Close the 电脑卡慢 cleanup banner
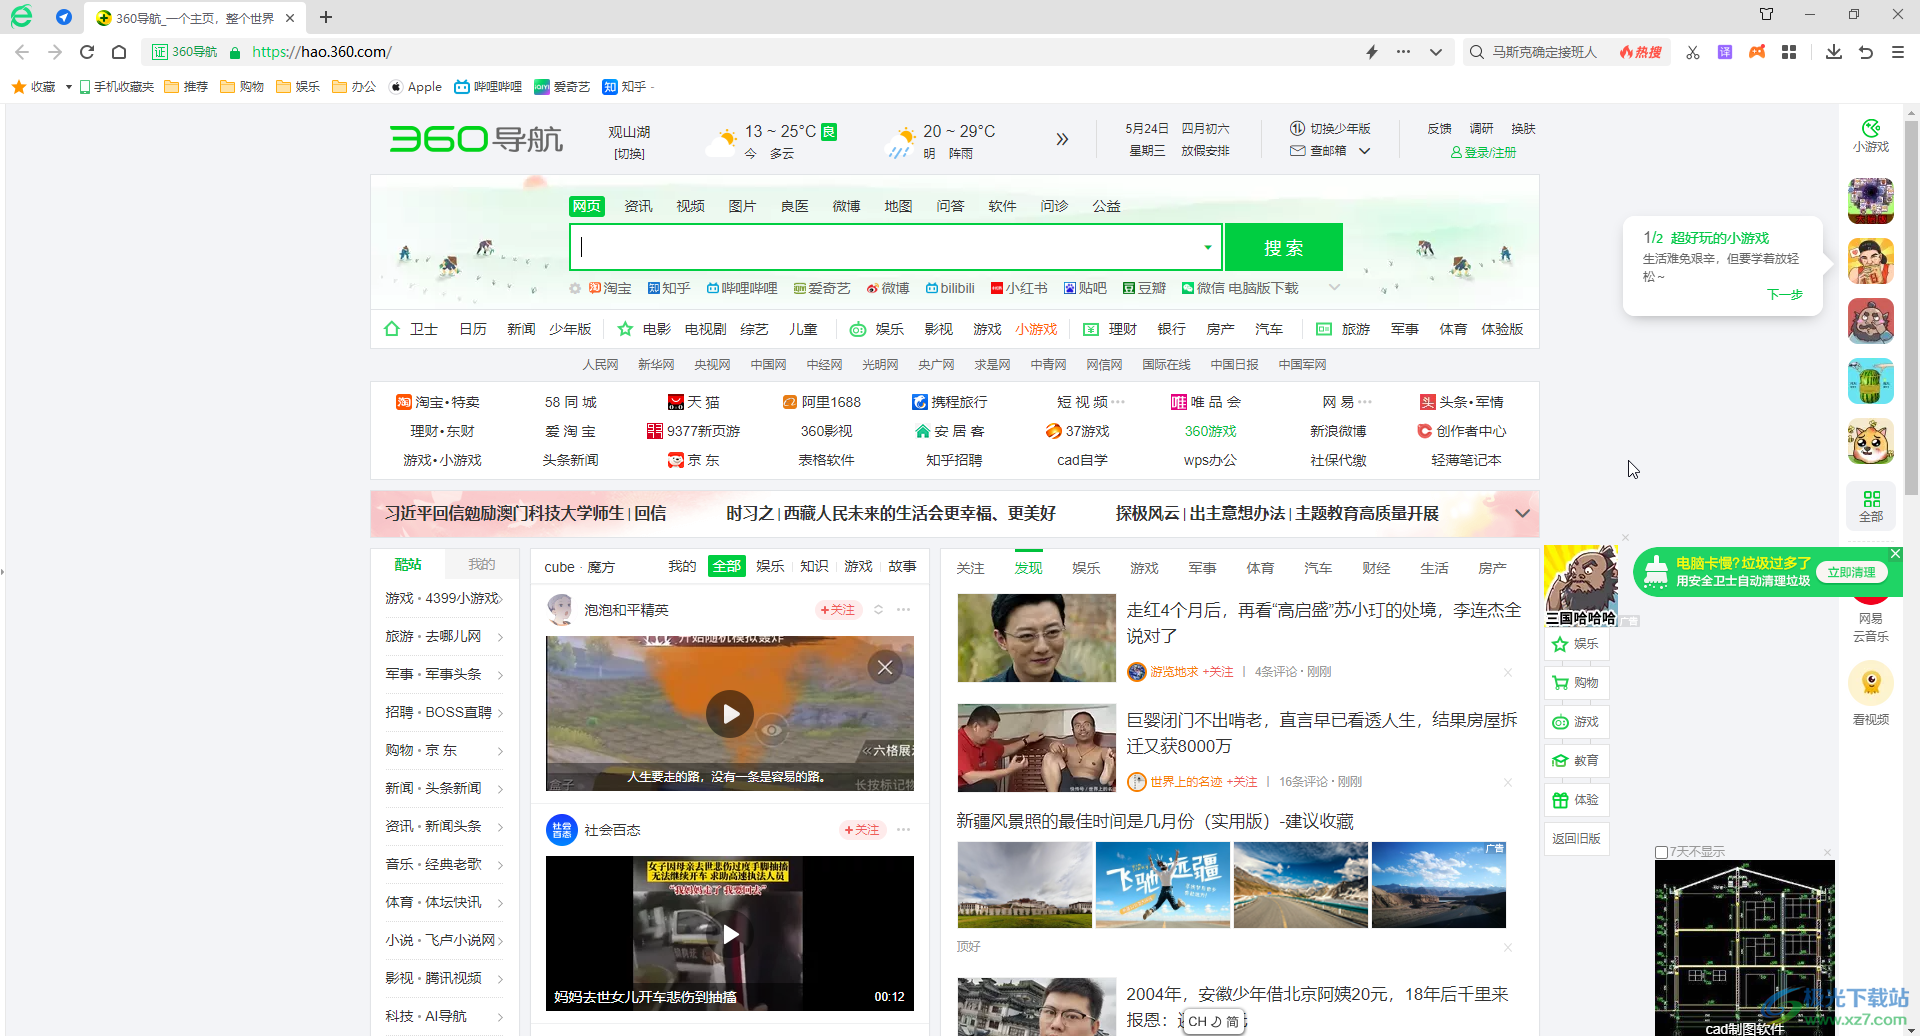Image resolution: width=1920 pixels, height=1036 pixels. click(1895, 553)
